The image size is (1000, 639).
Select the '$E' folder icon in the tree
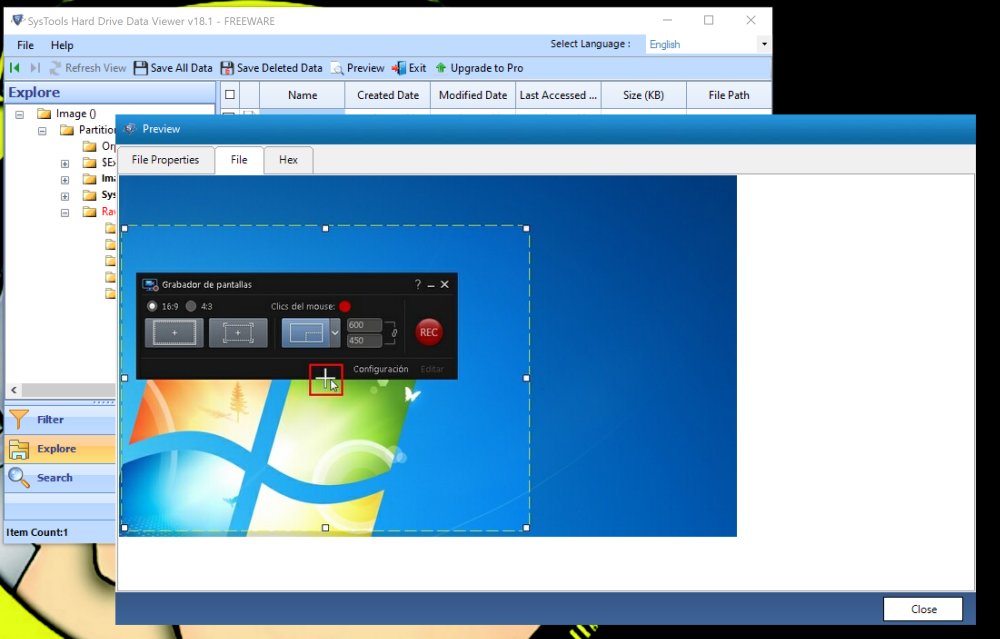tap(90, 163)
